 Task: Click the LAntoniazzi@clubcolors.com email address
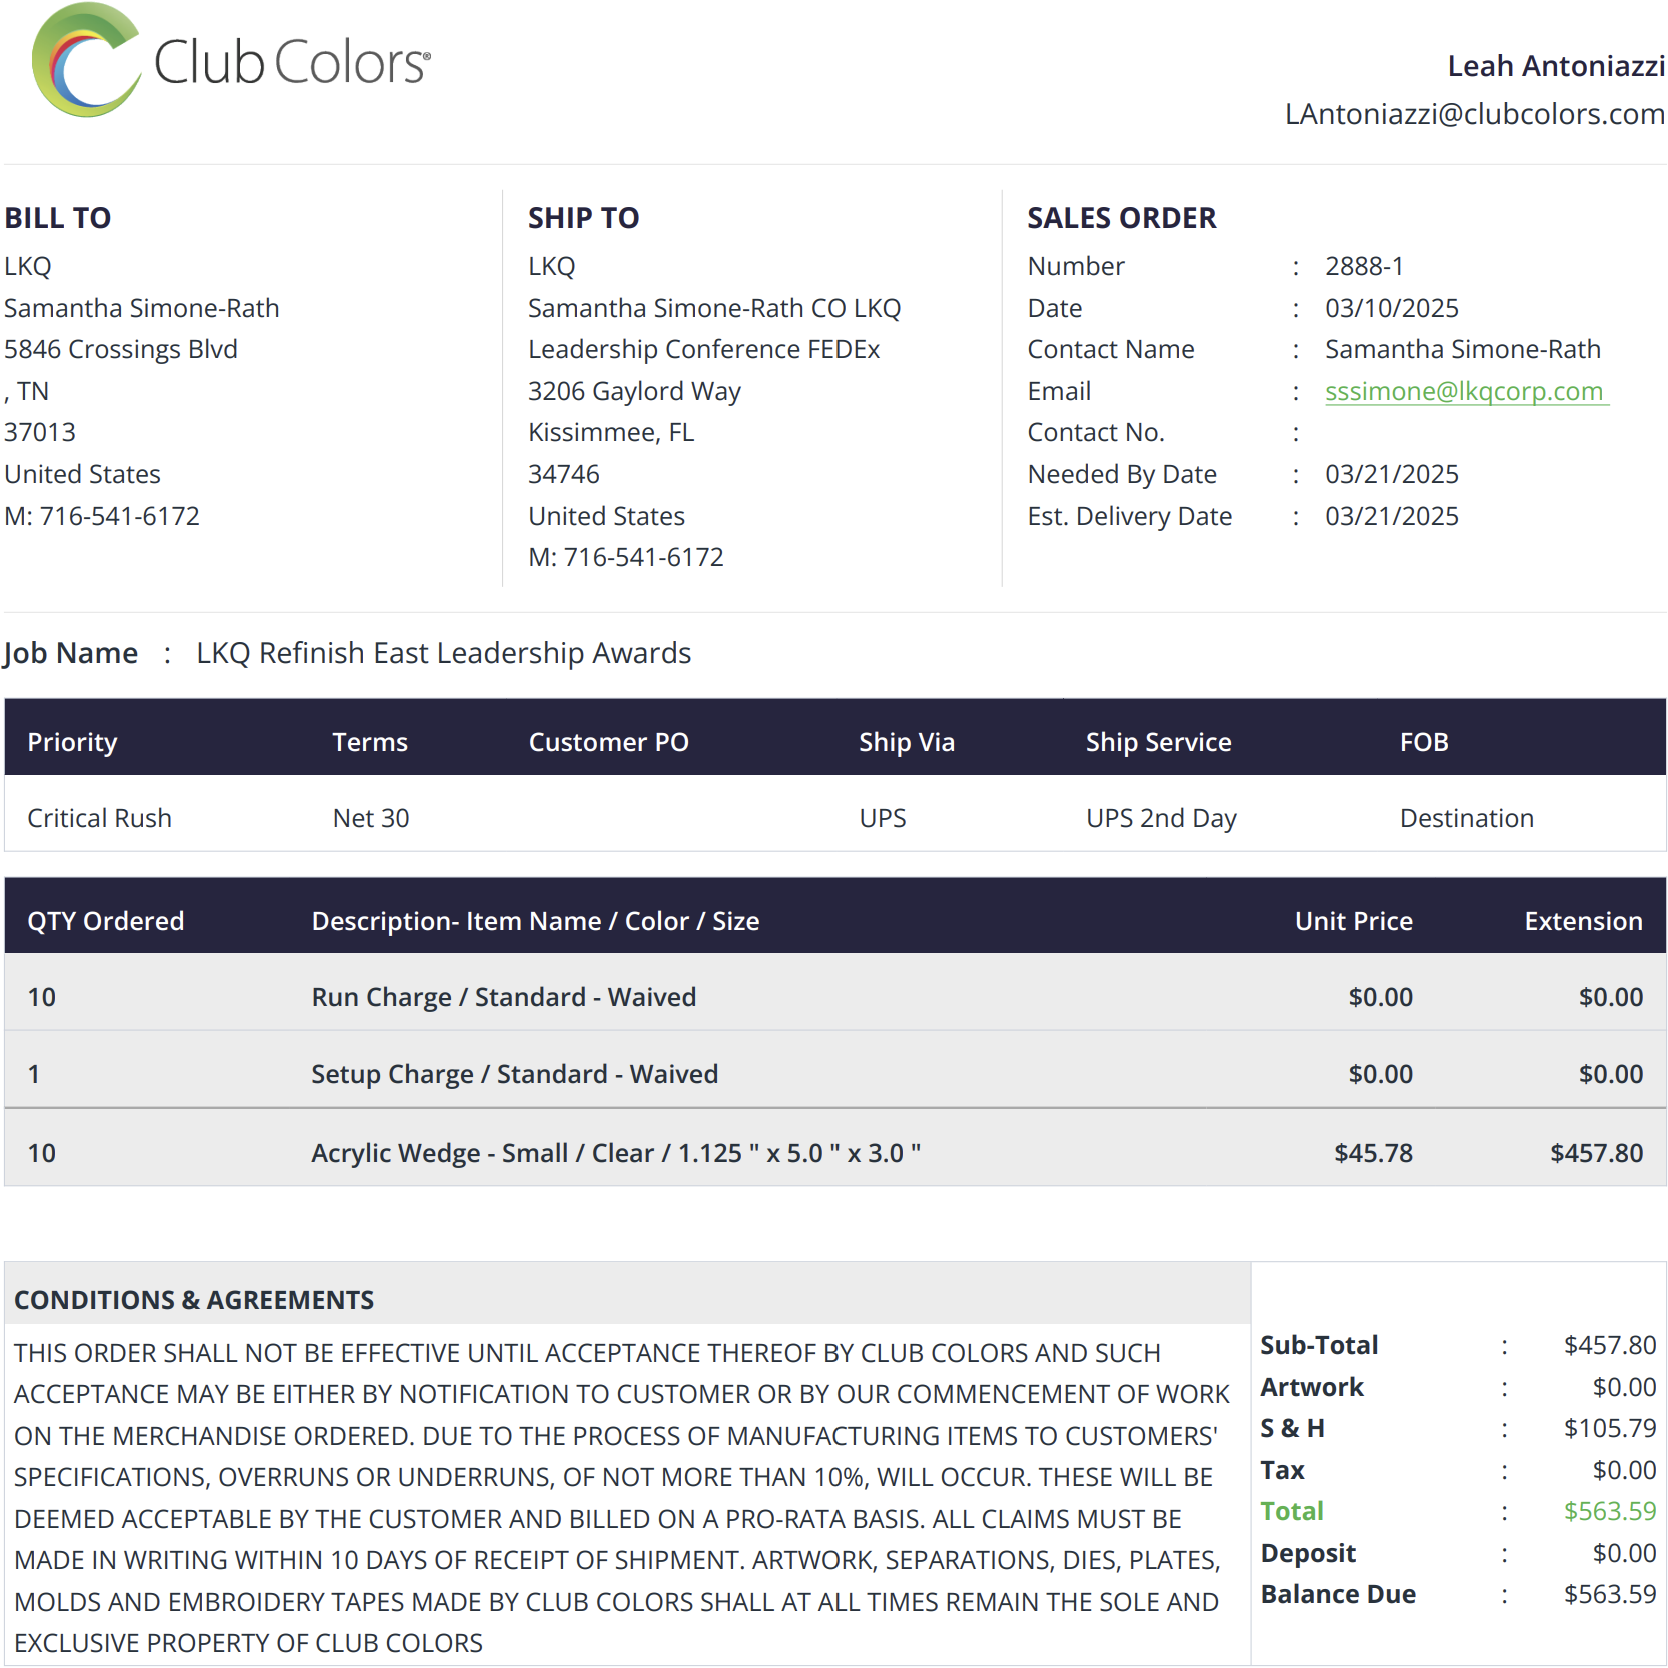click(x=1474, y=114)
